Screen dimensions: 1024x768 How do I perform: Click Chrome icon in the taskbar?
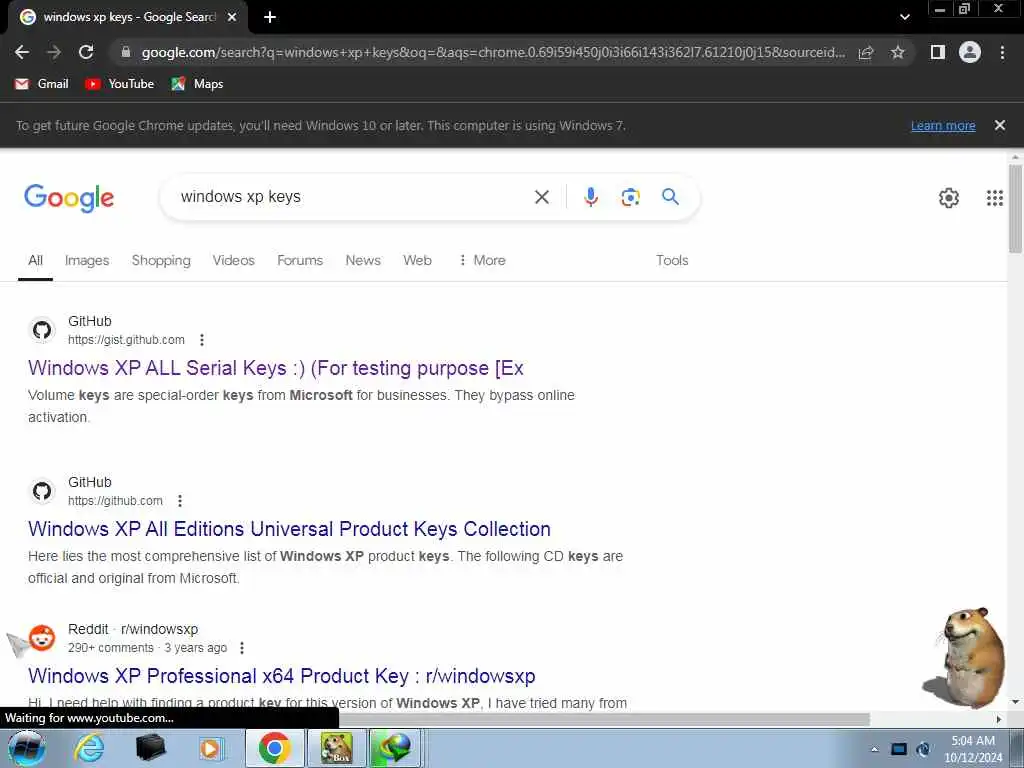[x=274, y=748]
